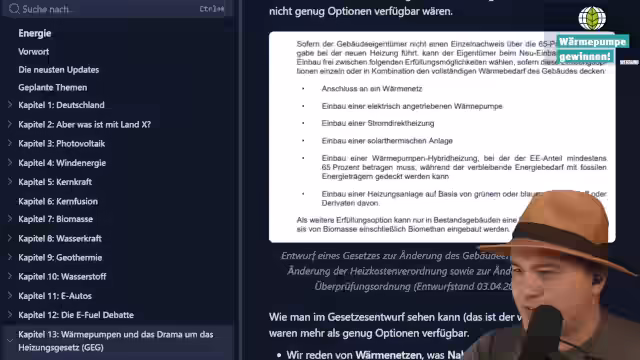Click the Gesetzesentwurf document excerpt image
The image size is (640, 360).
point(442,137)
